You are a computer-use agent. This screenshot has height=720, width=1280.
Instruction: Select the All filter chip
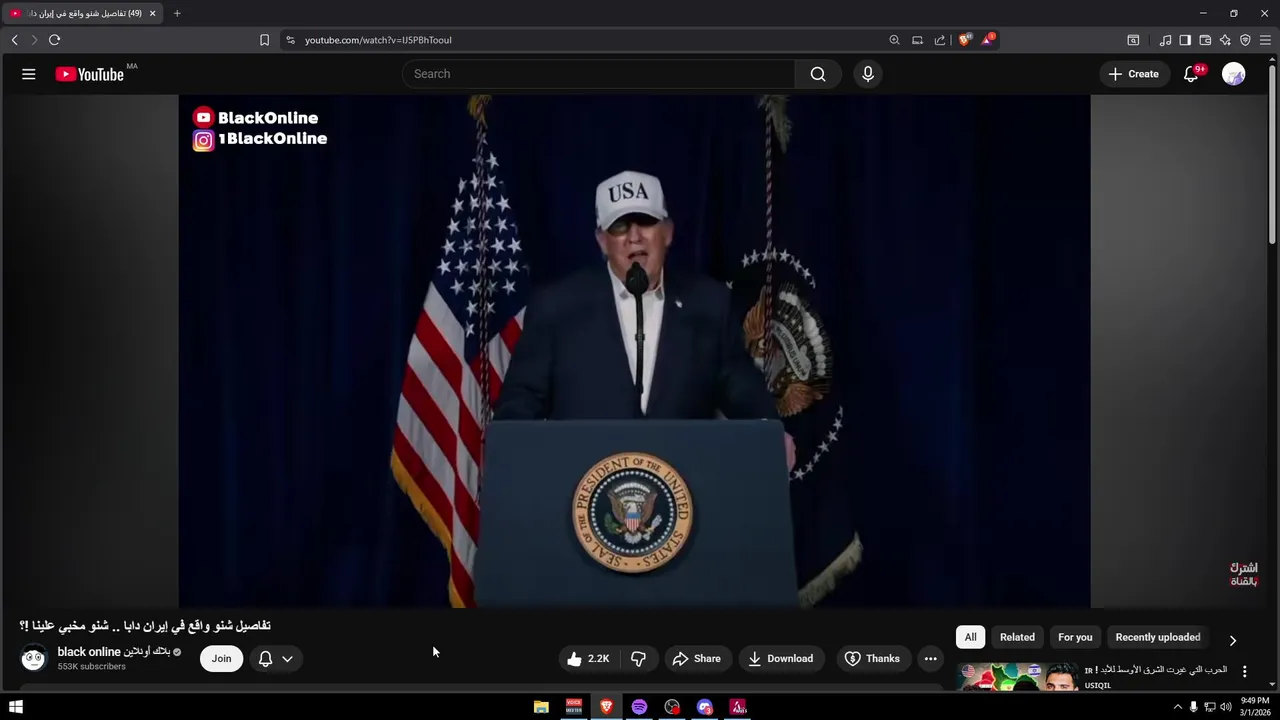coord(970,637)
